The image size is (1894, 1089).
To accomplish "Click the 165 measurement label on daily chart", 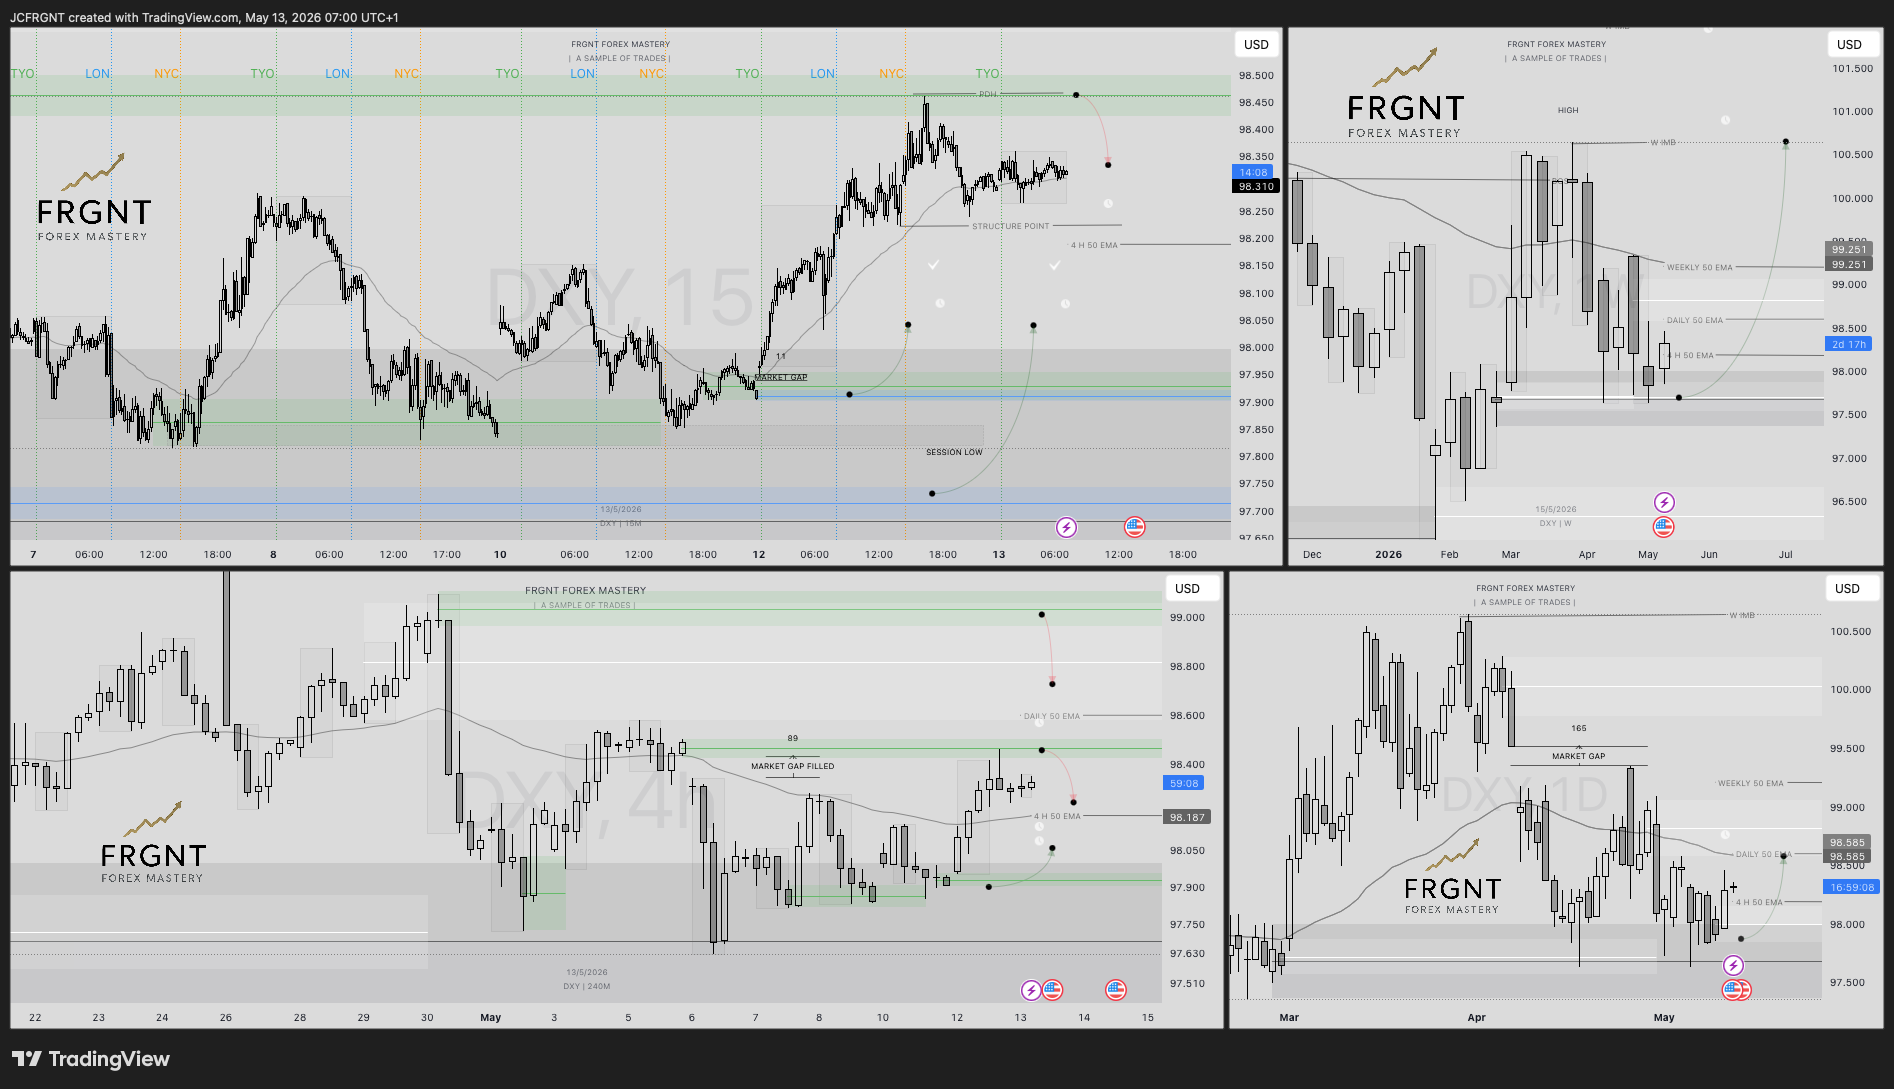I will 1579,728.
